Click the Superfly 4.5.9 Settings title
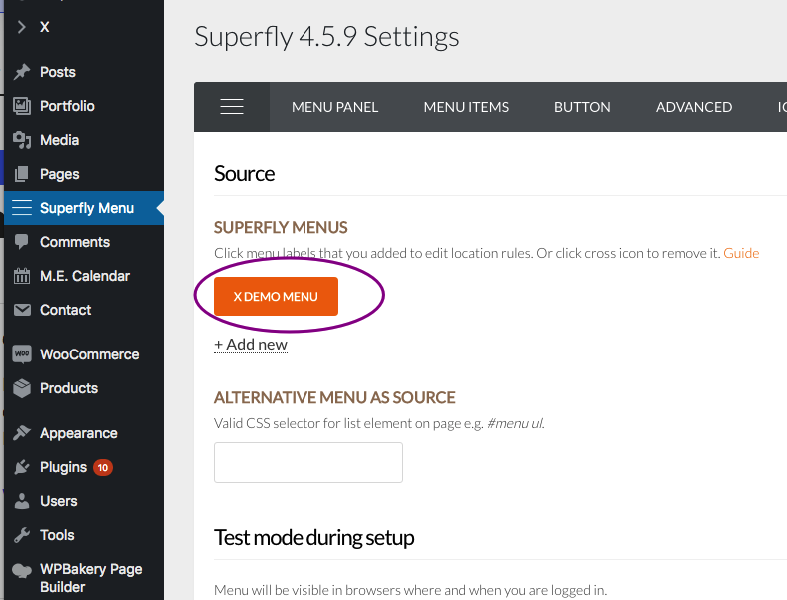This screenshot has height=600, width=787. [327, 37]
